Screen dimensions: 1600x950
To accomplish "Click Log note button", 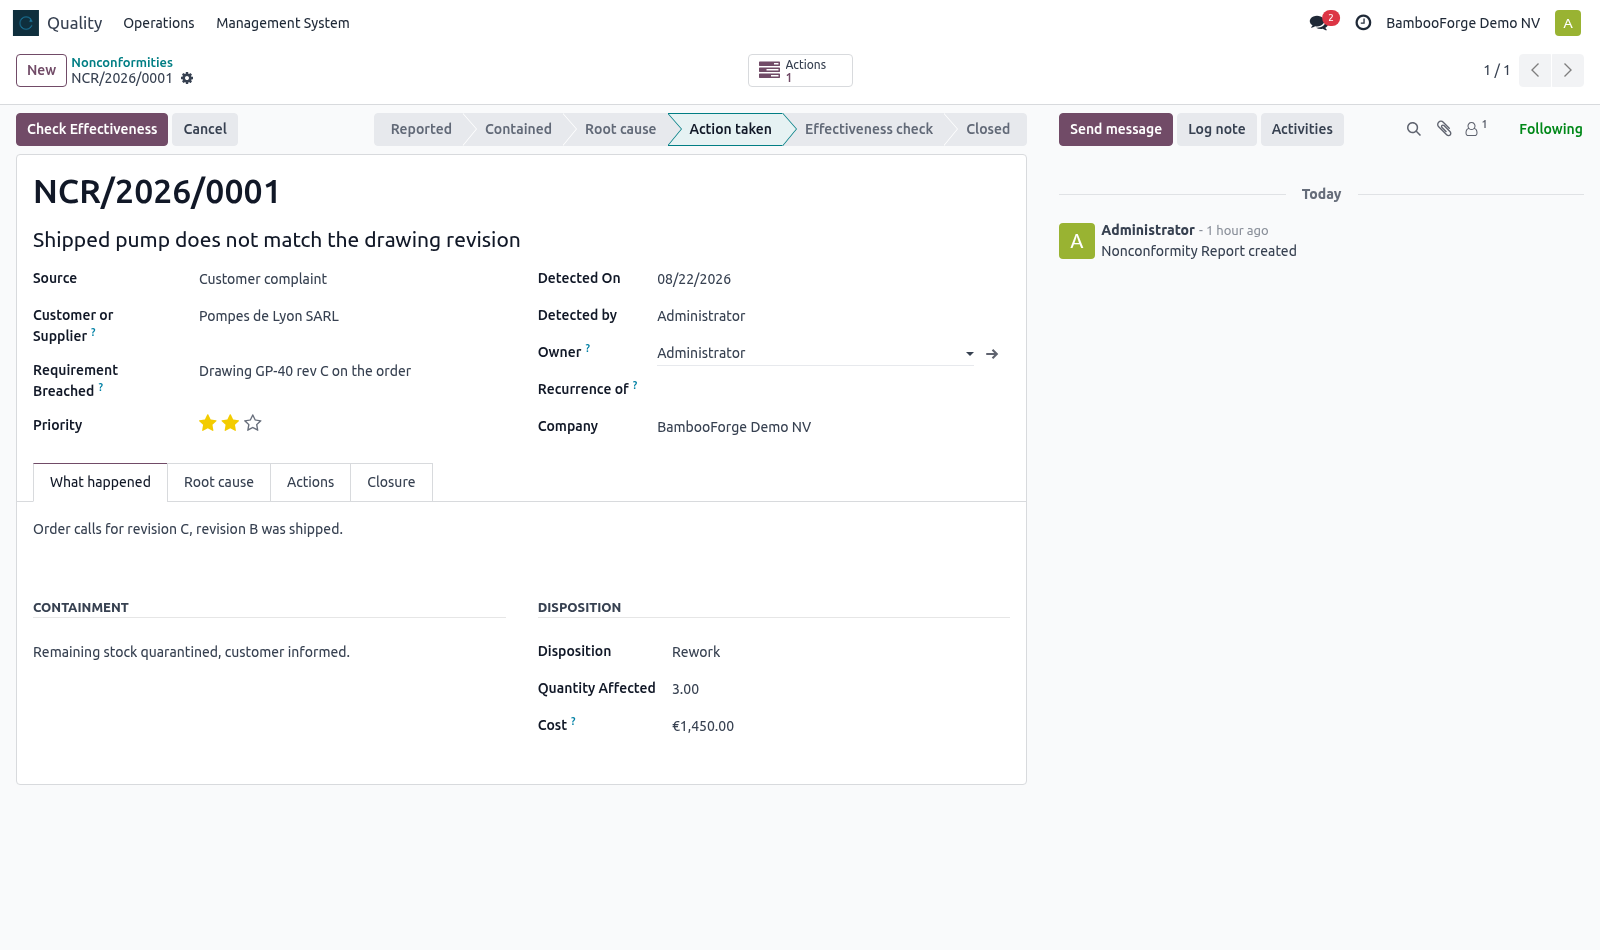I will [x=1217, y=129].
